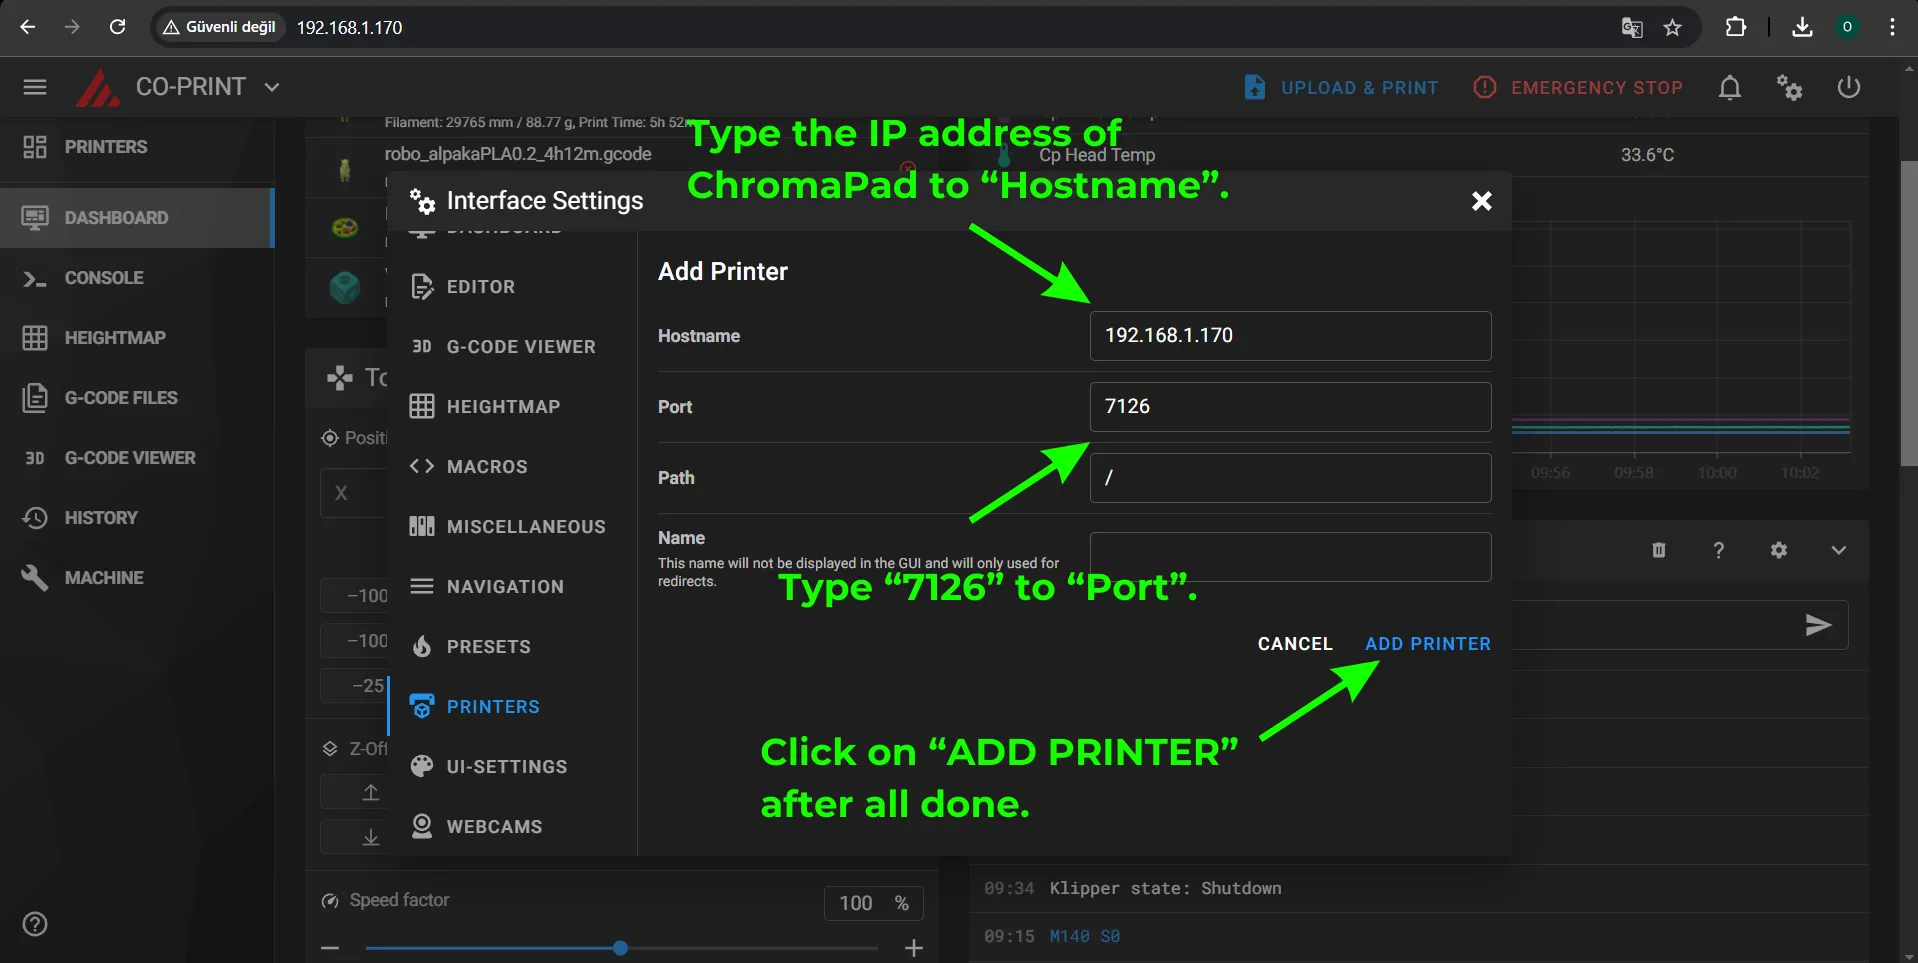Click the M140 S0 console command link
The height and width of the screenshot is (963, 1918).
tap(1084, 936)
